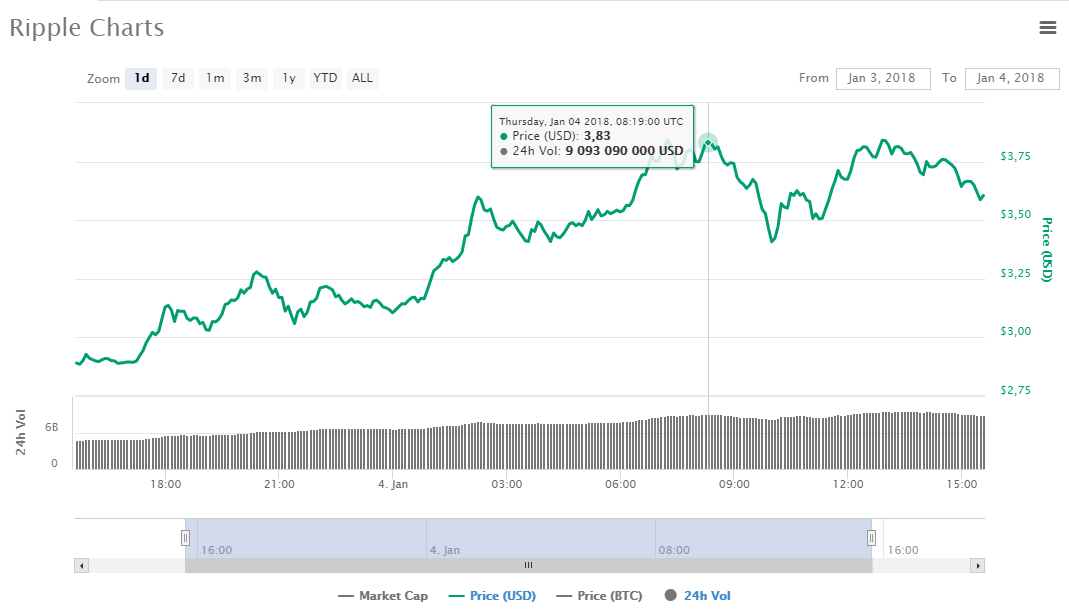This screenshot has width=1069, height=610.
Task: Click the 03:00 time axis label
Action: 507,485
